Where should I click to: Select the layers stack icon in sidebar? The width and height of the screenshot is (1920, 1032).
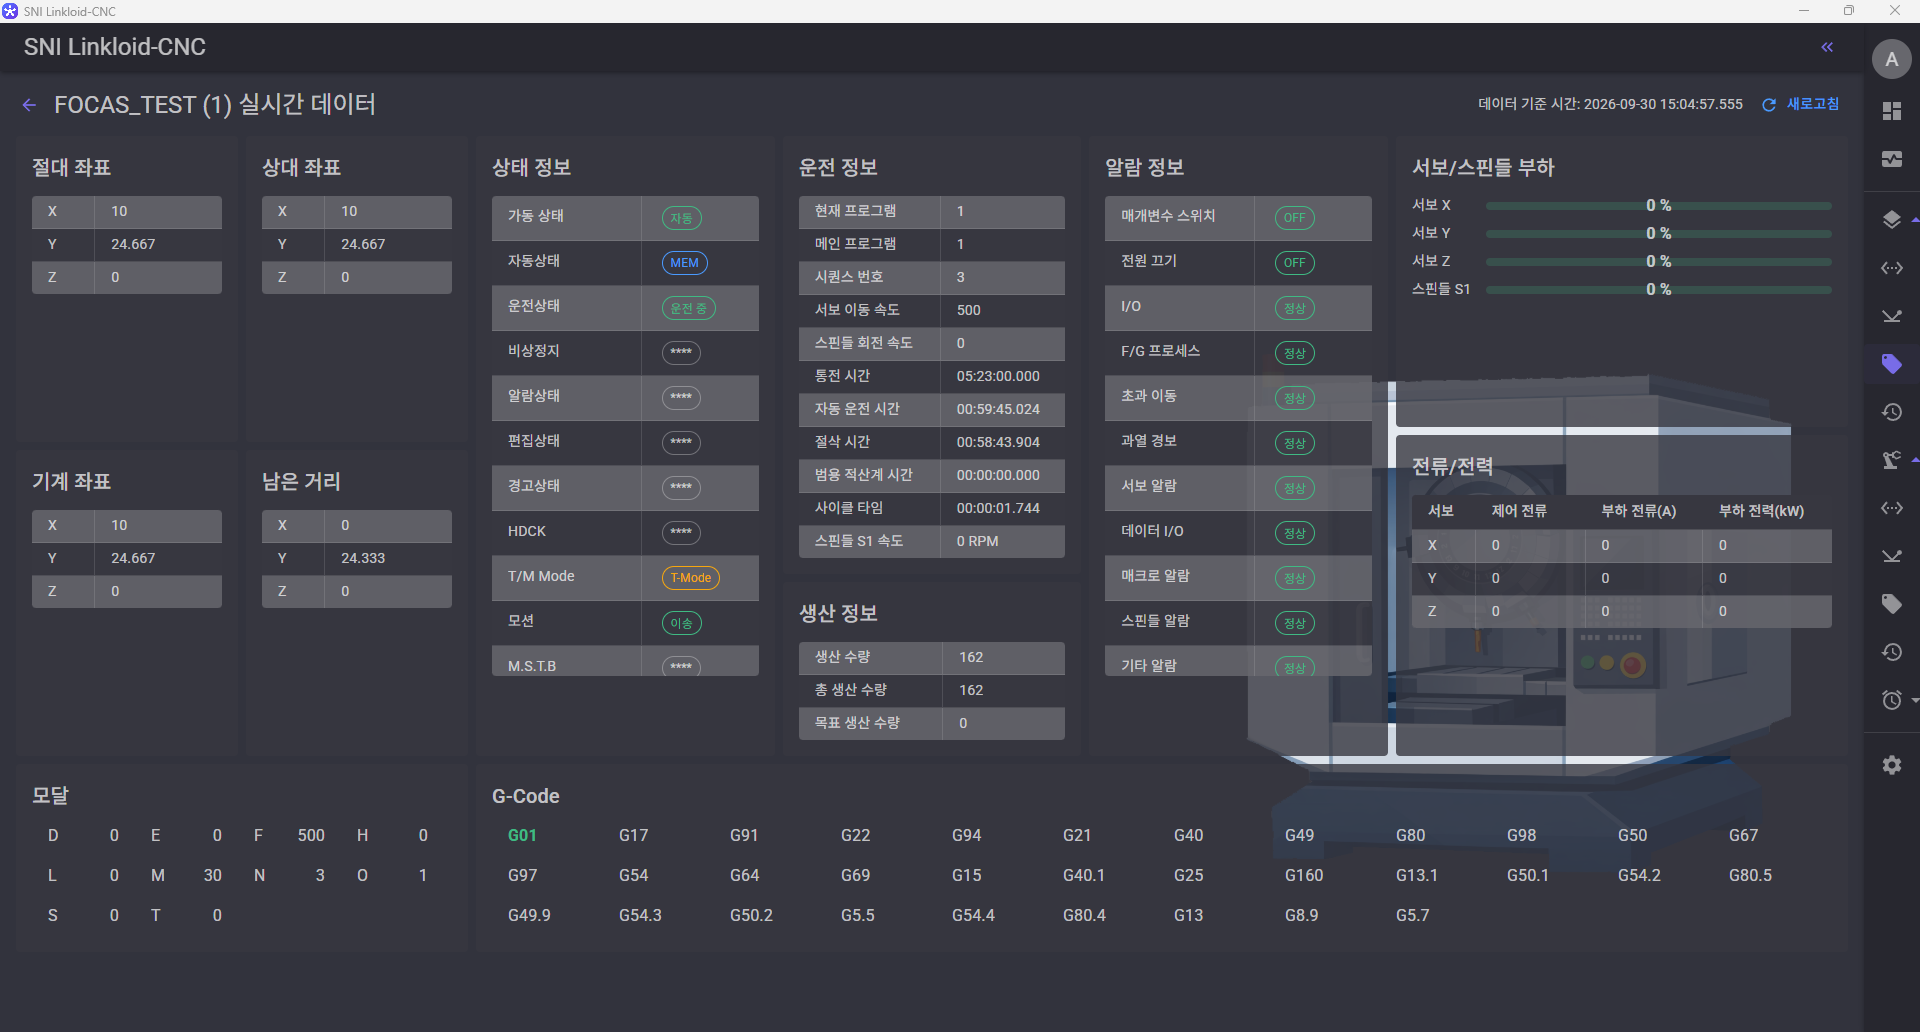tap(1891, 219)
